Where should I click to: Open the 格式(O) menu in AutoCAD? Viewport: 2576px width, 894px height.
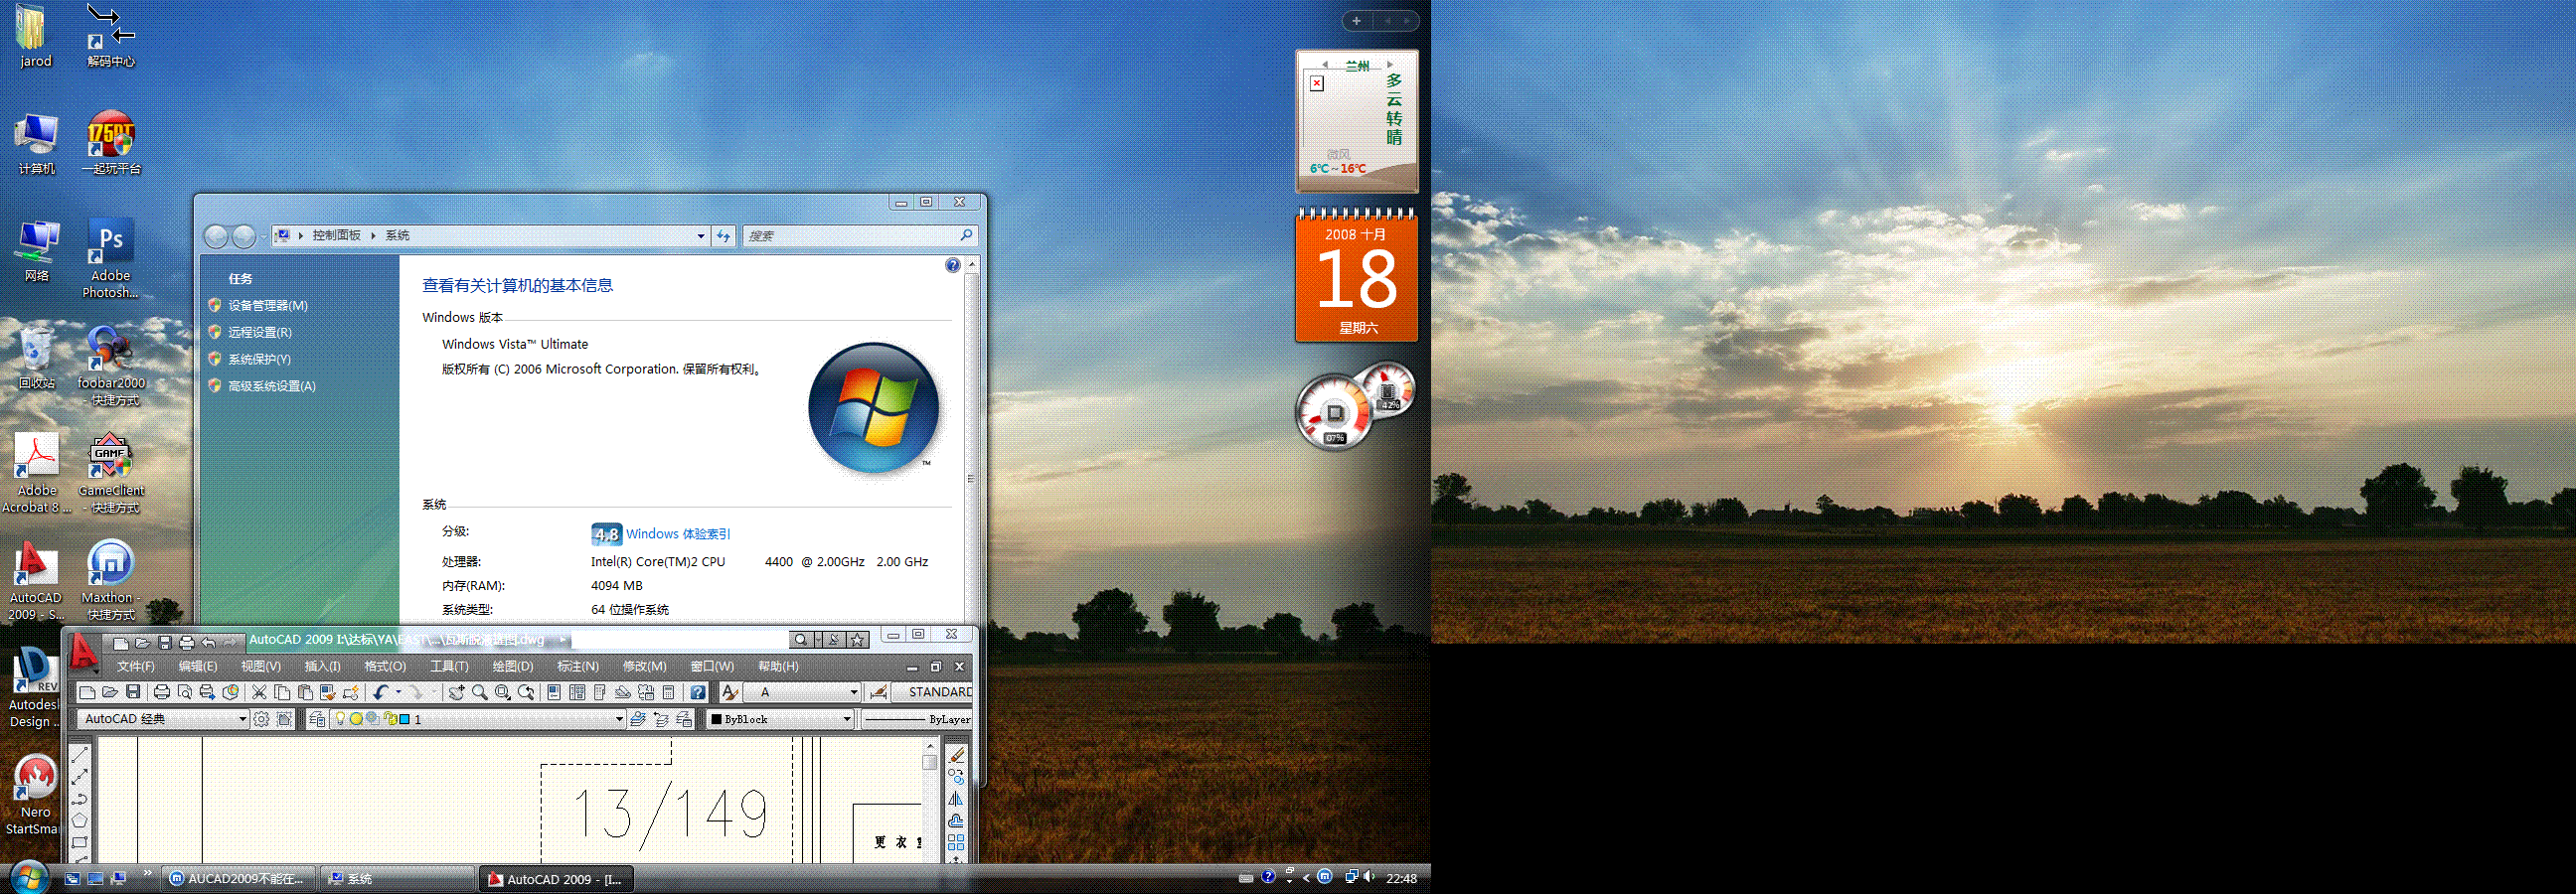pyautogui.click(x=385, y=666)
